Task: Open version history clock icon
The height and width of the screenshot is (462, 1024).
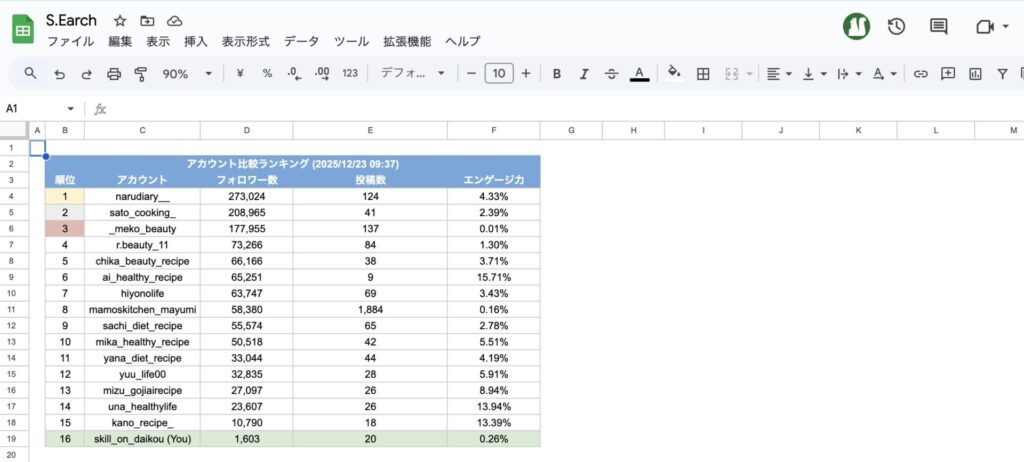Action: click(x=896, y=27)
